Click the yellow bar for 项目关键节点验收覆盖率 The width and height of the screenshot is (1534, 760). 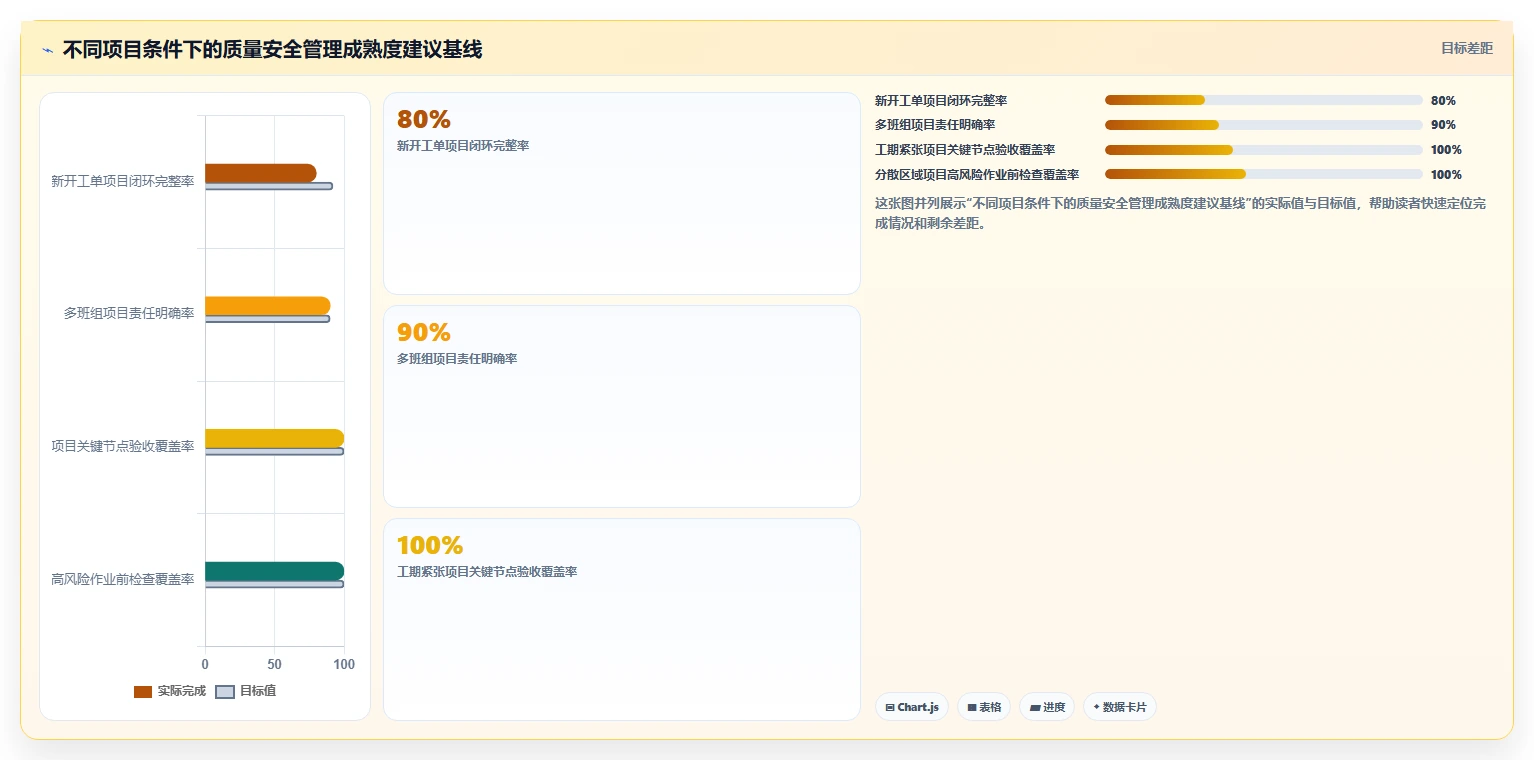click(274, 438)
